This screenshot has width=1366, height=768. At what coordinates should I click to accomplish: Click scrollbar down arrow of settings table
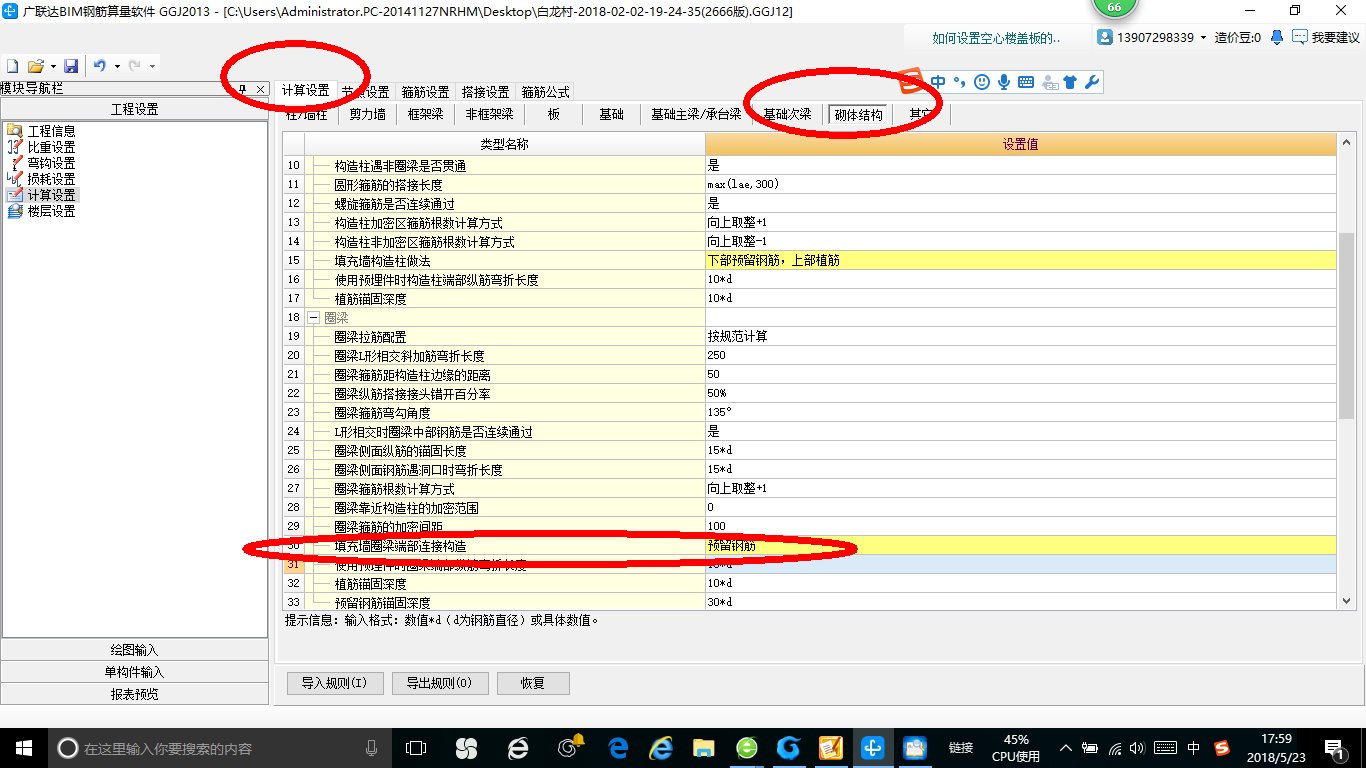pyautogui.click(x=1347, y=601)
